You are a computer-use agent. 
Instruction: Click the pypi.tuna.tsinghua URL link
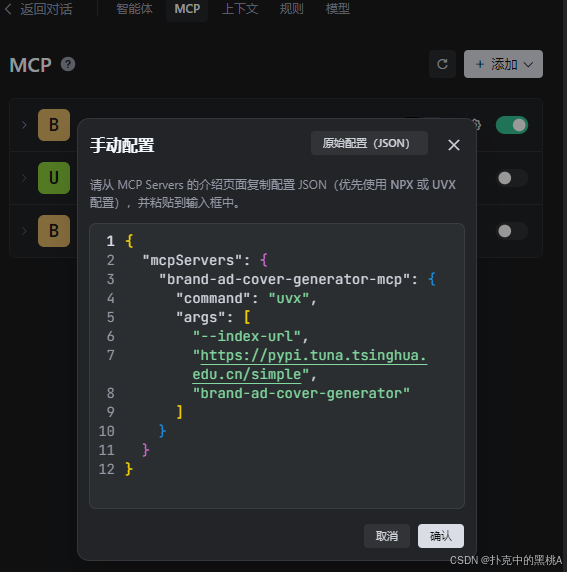(x=310, y=365)
